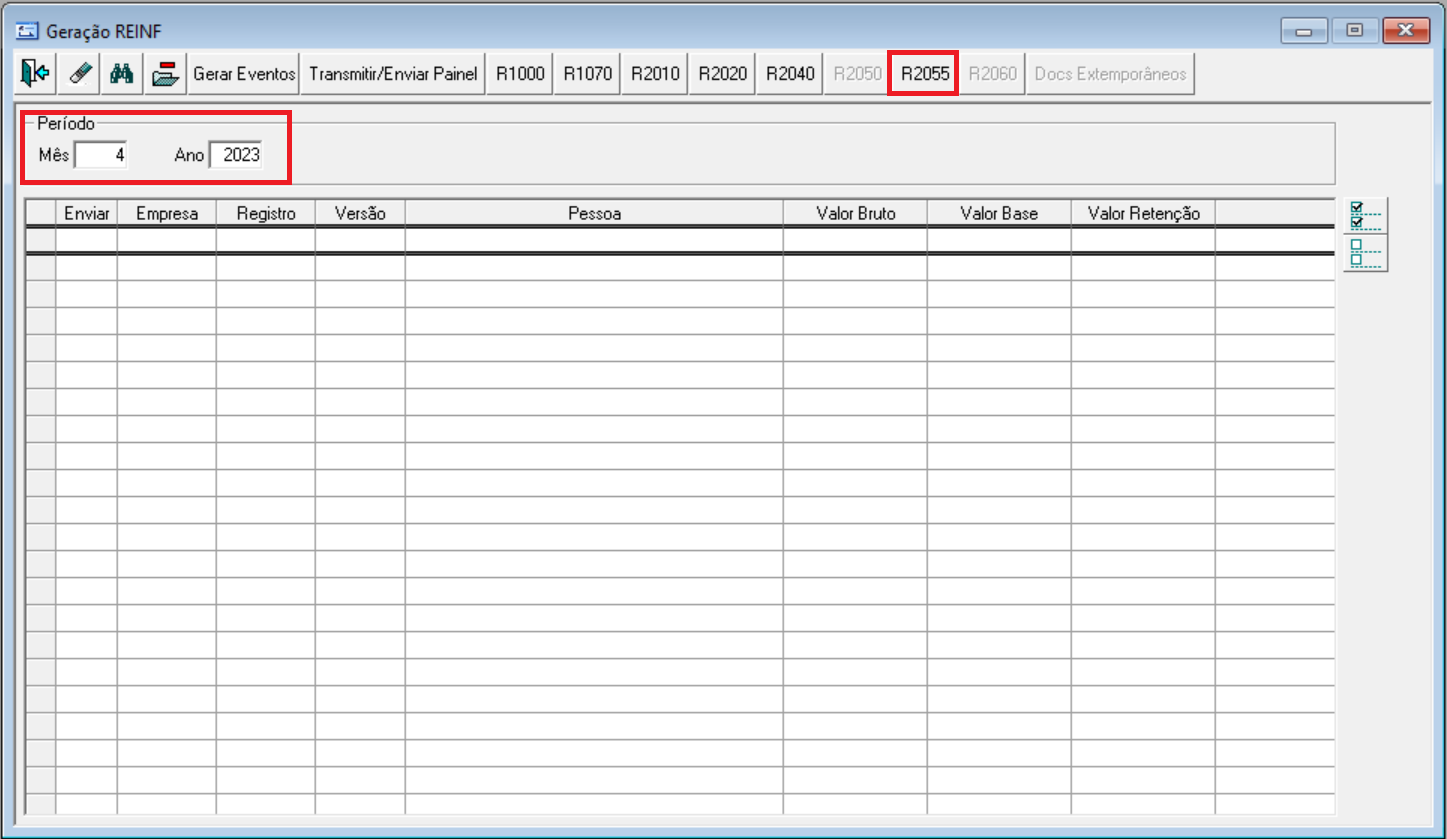Open the R1000 event
Viewport: 1447px width, 839px height.
(520, 74)
